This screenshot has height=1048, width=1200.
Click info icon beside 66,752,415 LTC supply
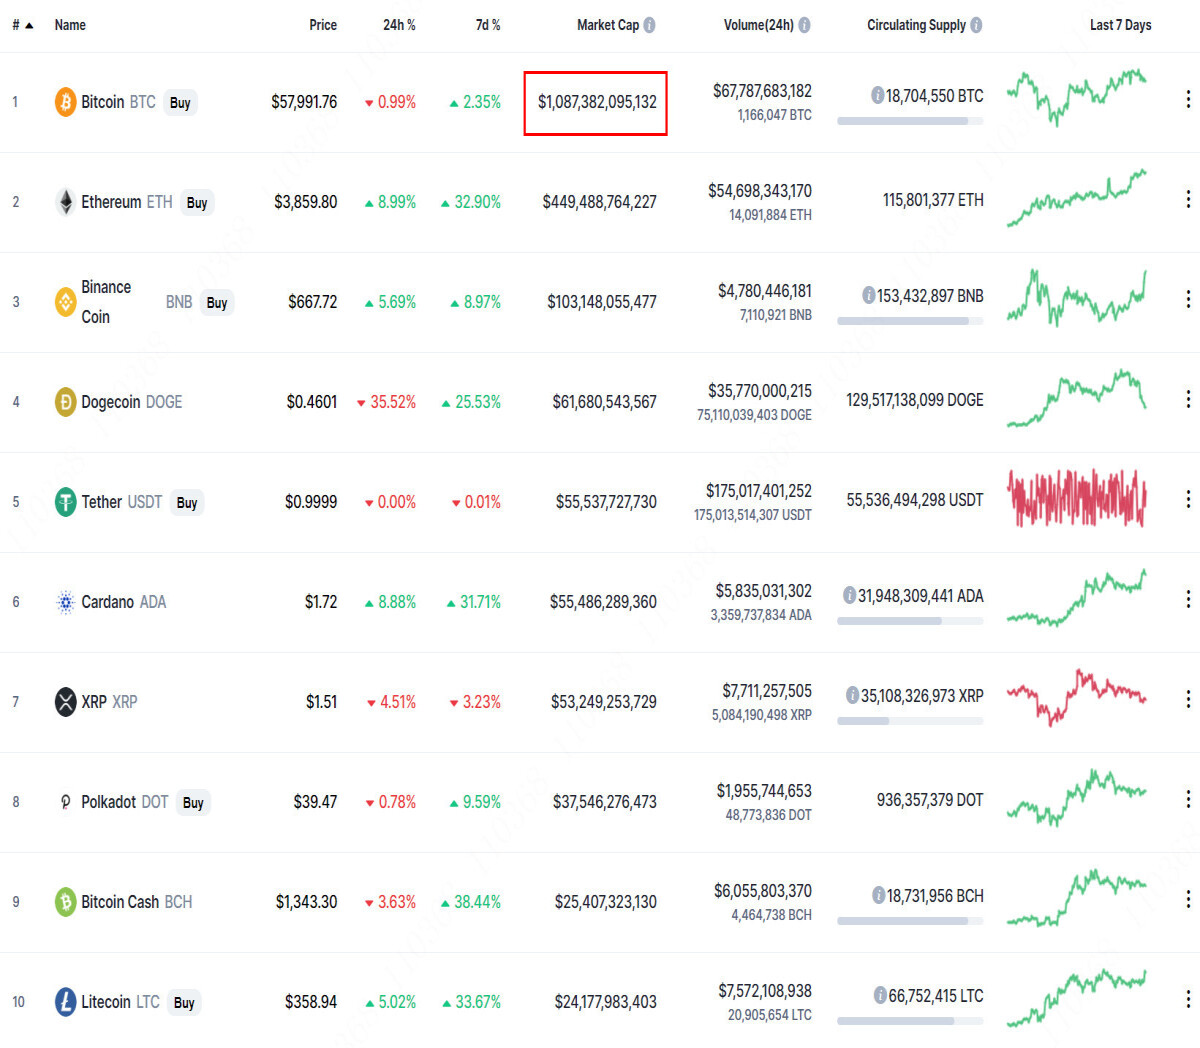coord(880,996)
